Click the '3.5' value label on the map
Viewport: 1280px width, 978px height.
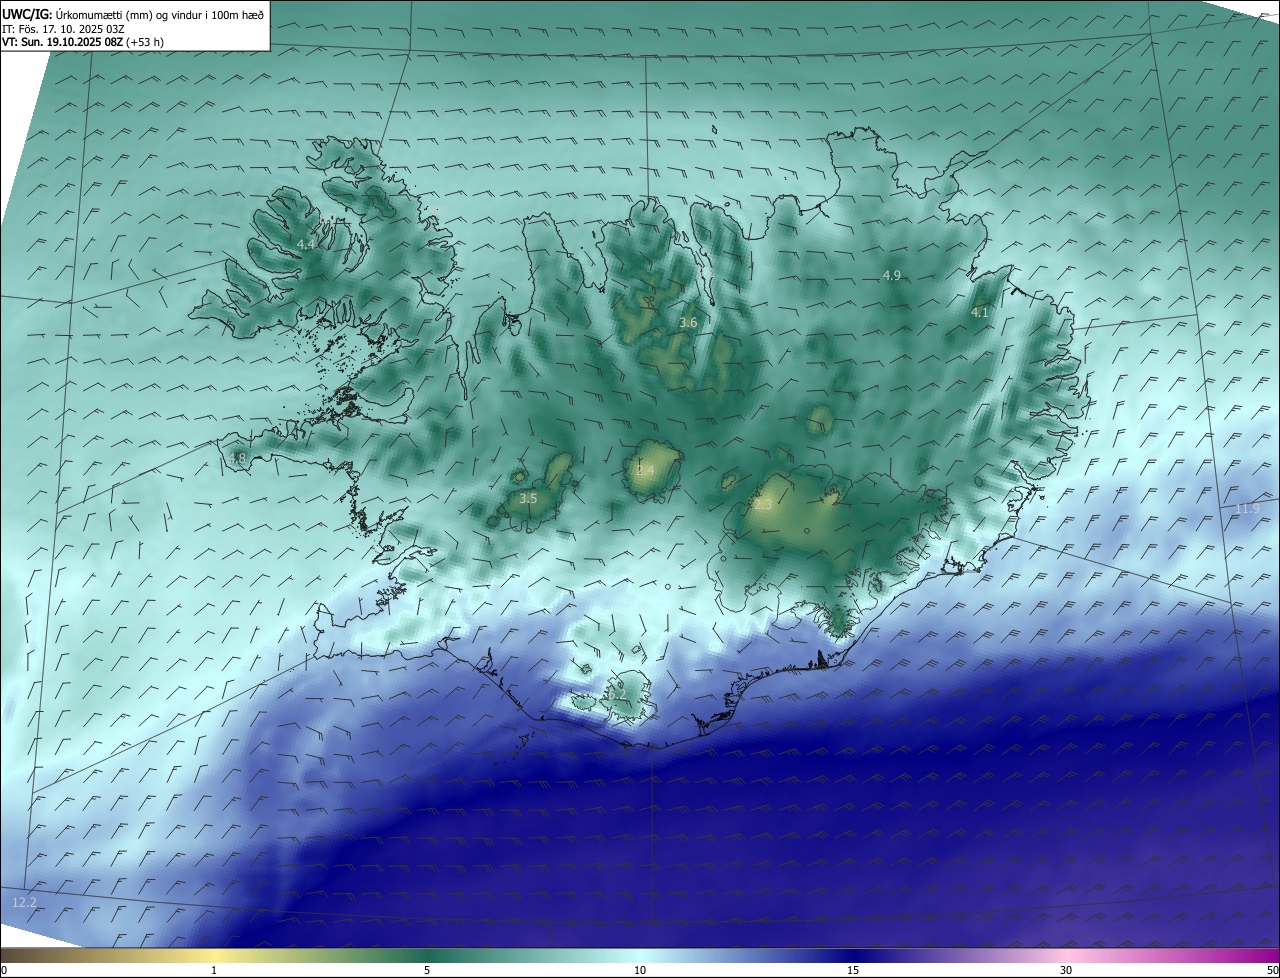[528, 498]
